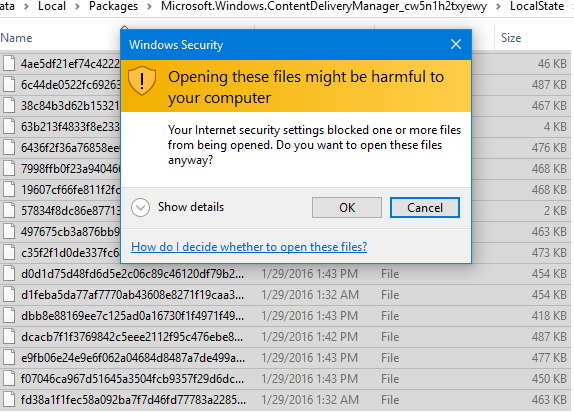Select file icon beside 6c44de0522fc69263
Screen dimensions: 574x412
9,85
